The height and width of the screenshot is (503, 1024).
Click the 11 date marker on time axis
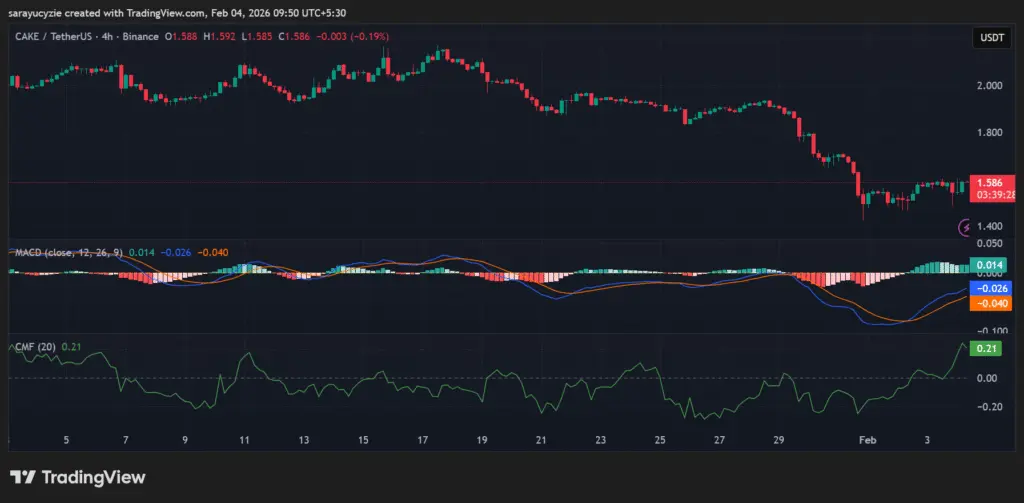(x=244, y=439)
